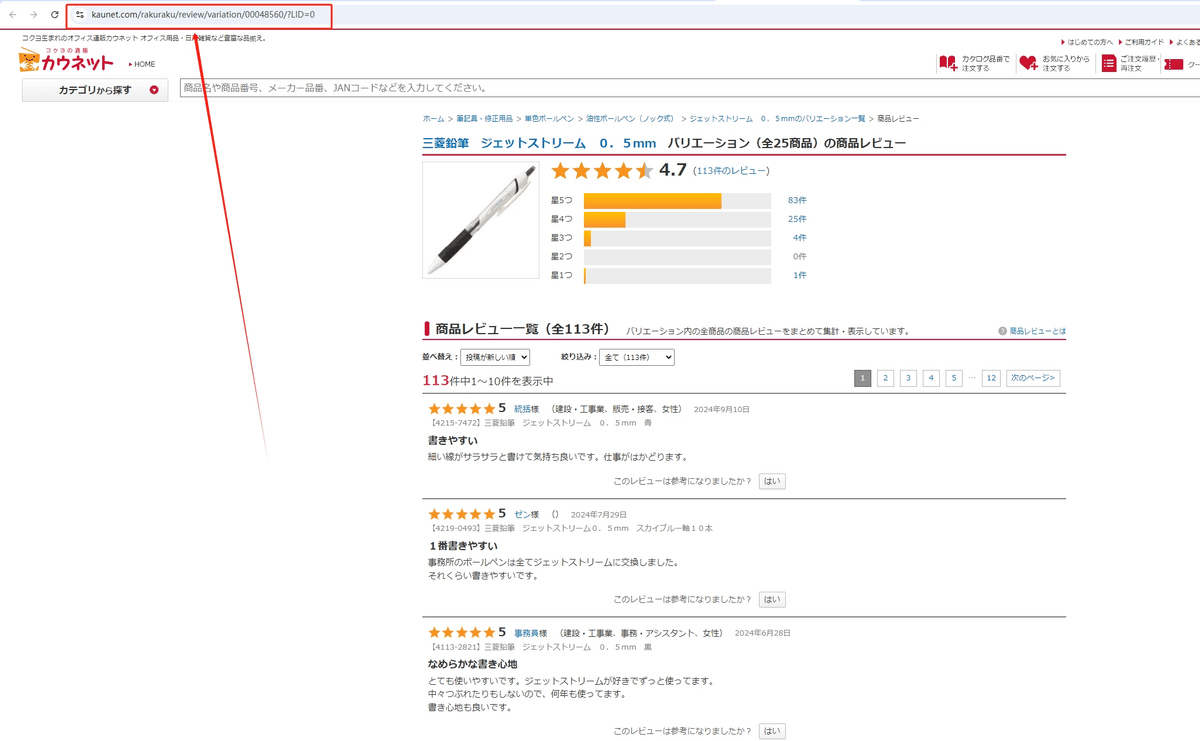Open reviewer 事務員's profile link
This screenshot has width=1200, height=741.
pos(528,633)
